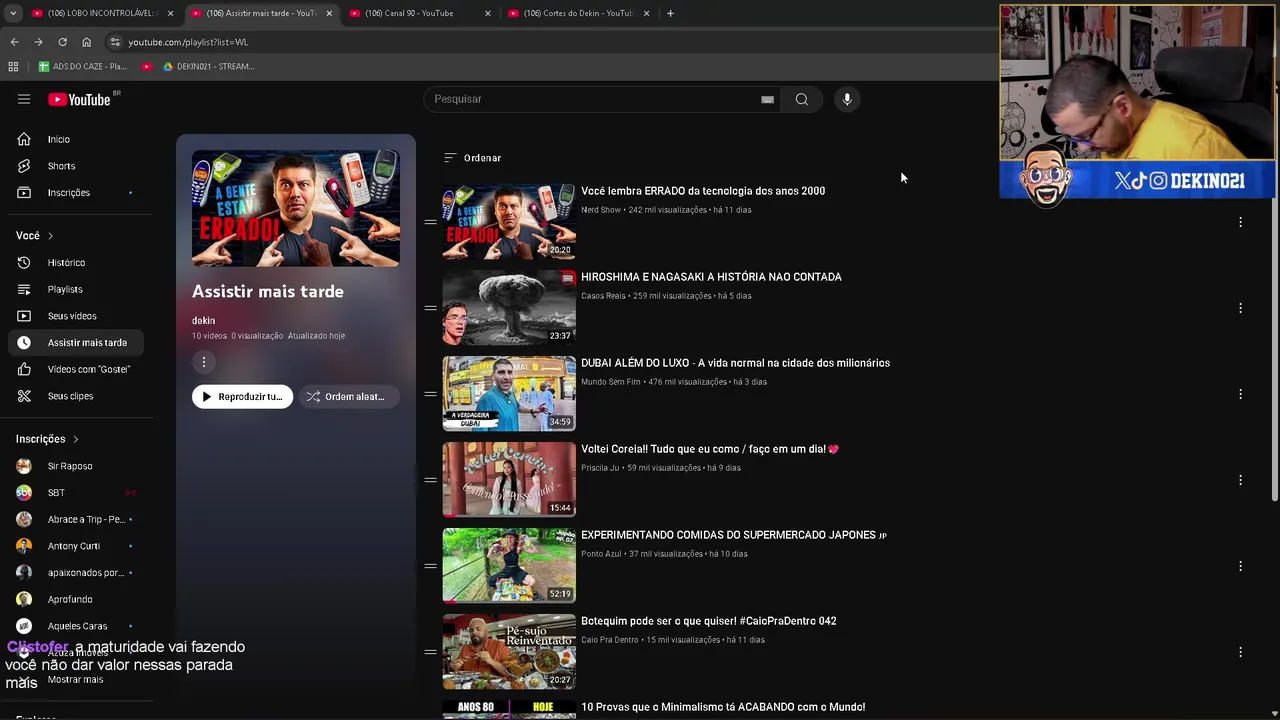Expand the Você section chevron
The image size is (1280, 720).
point(50,236)
